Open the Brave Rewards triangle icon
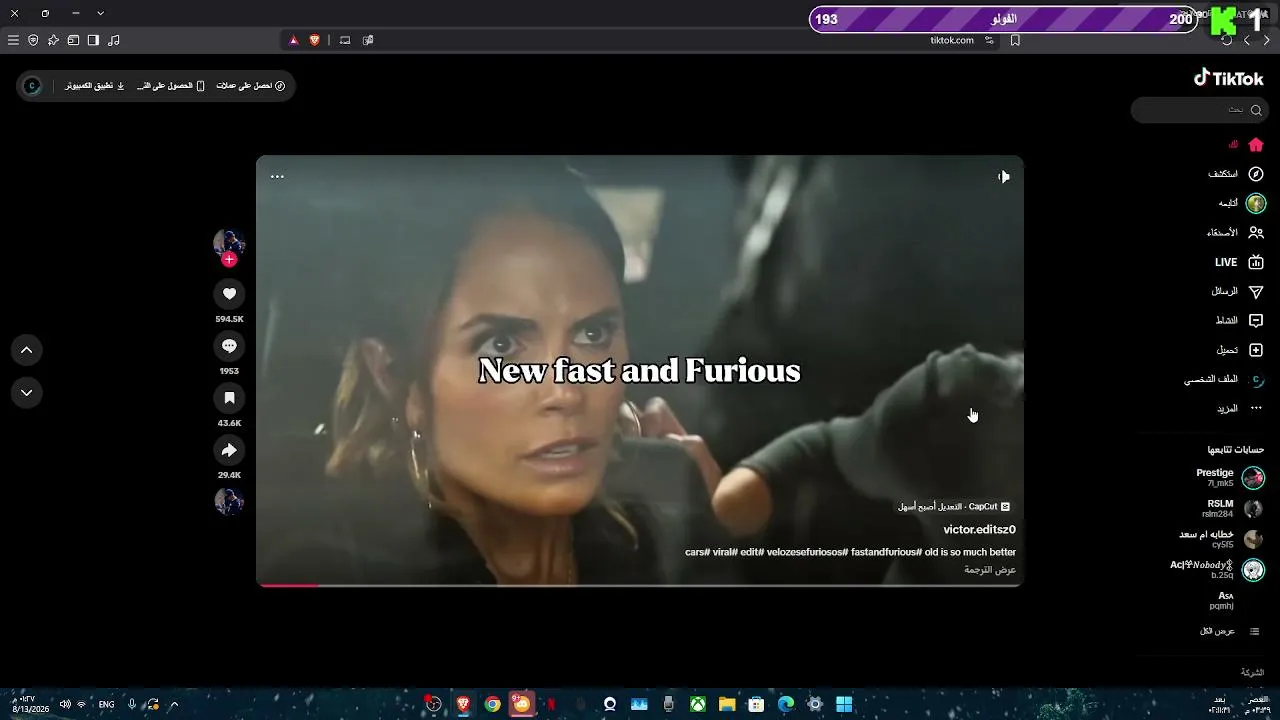Image resolution: width=1280 pixels, height=720 pixels. coord(294,40)
